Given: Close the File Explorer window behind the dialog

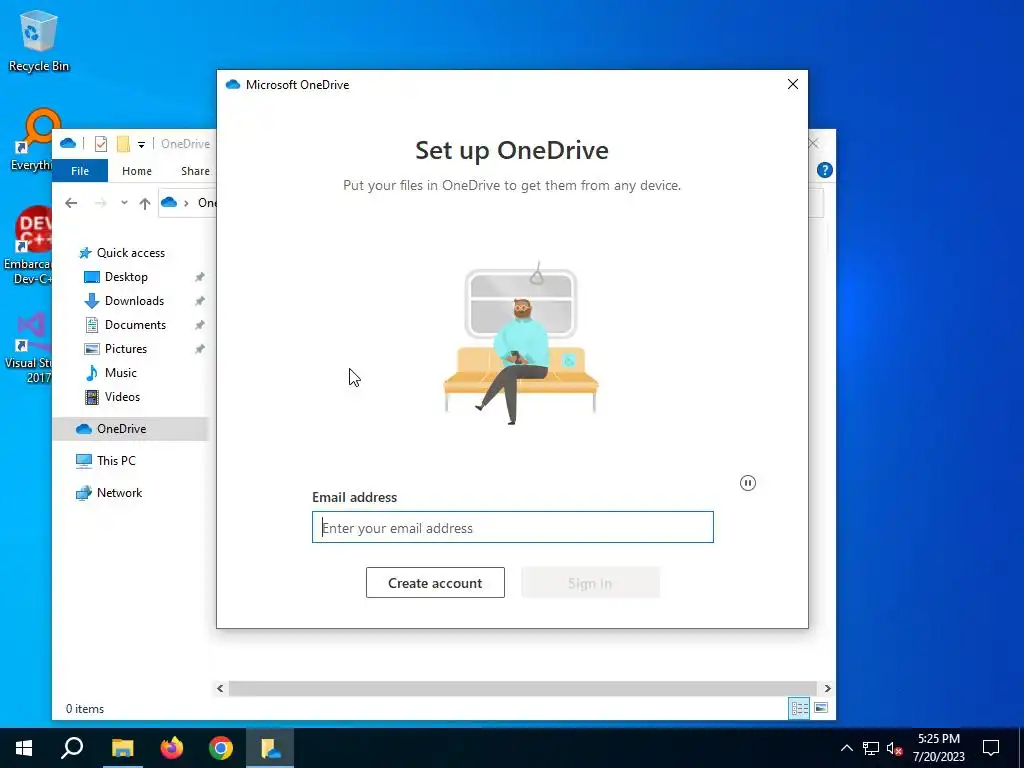Looking at the screenshot, I should click(x=814, y=143).
